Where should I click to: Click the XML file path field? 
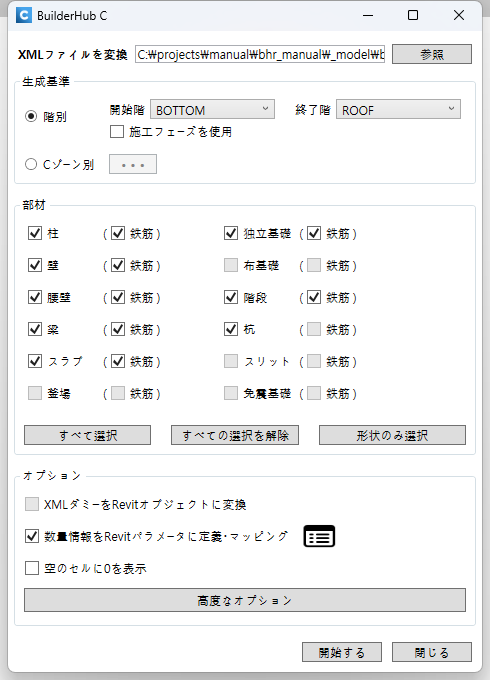[260, 55]
